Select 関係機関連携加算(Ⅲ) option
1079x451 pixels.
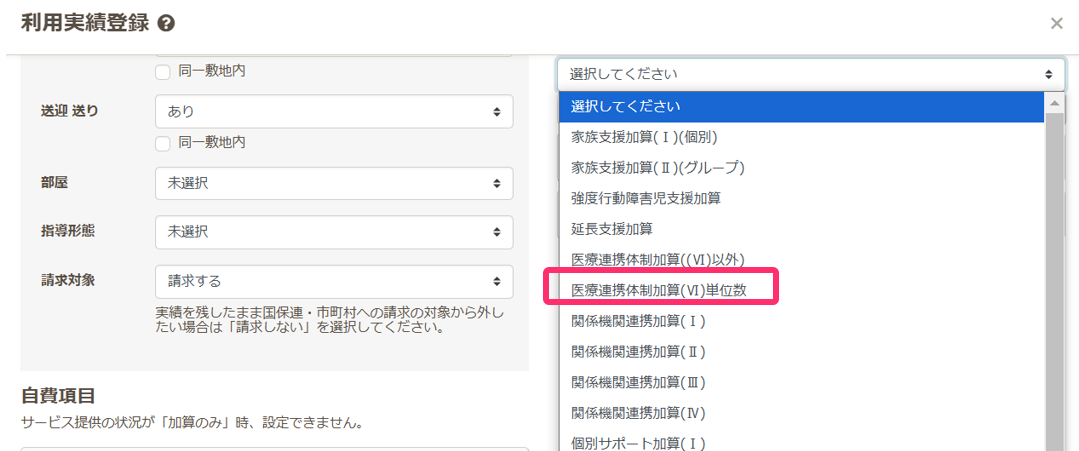click(638, 382)
